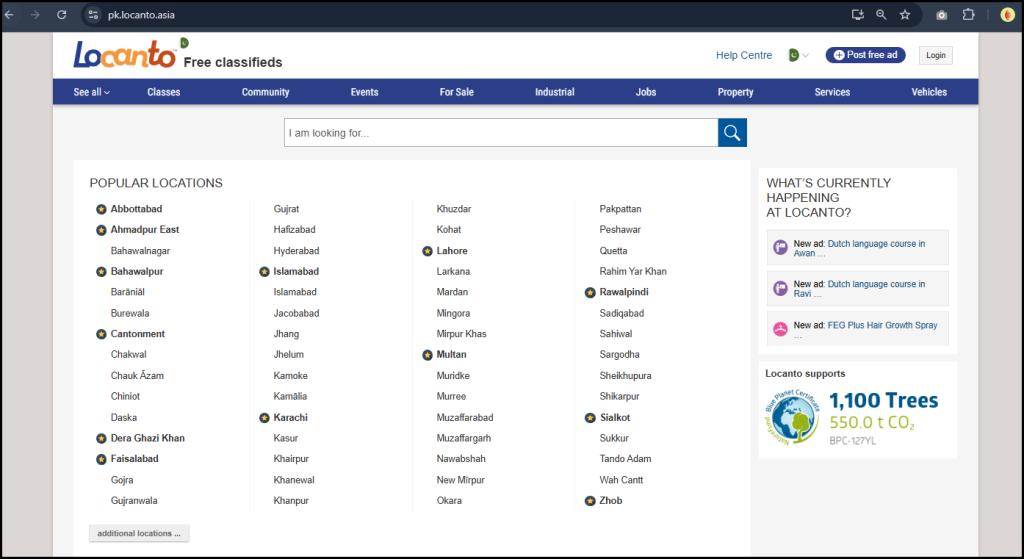
Task: Focus the 'I am looking for...' search field
Action: 500,133
